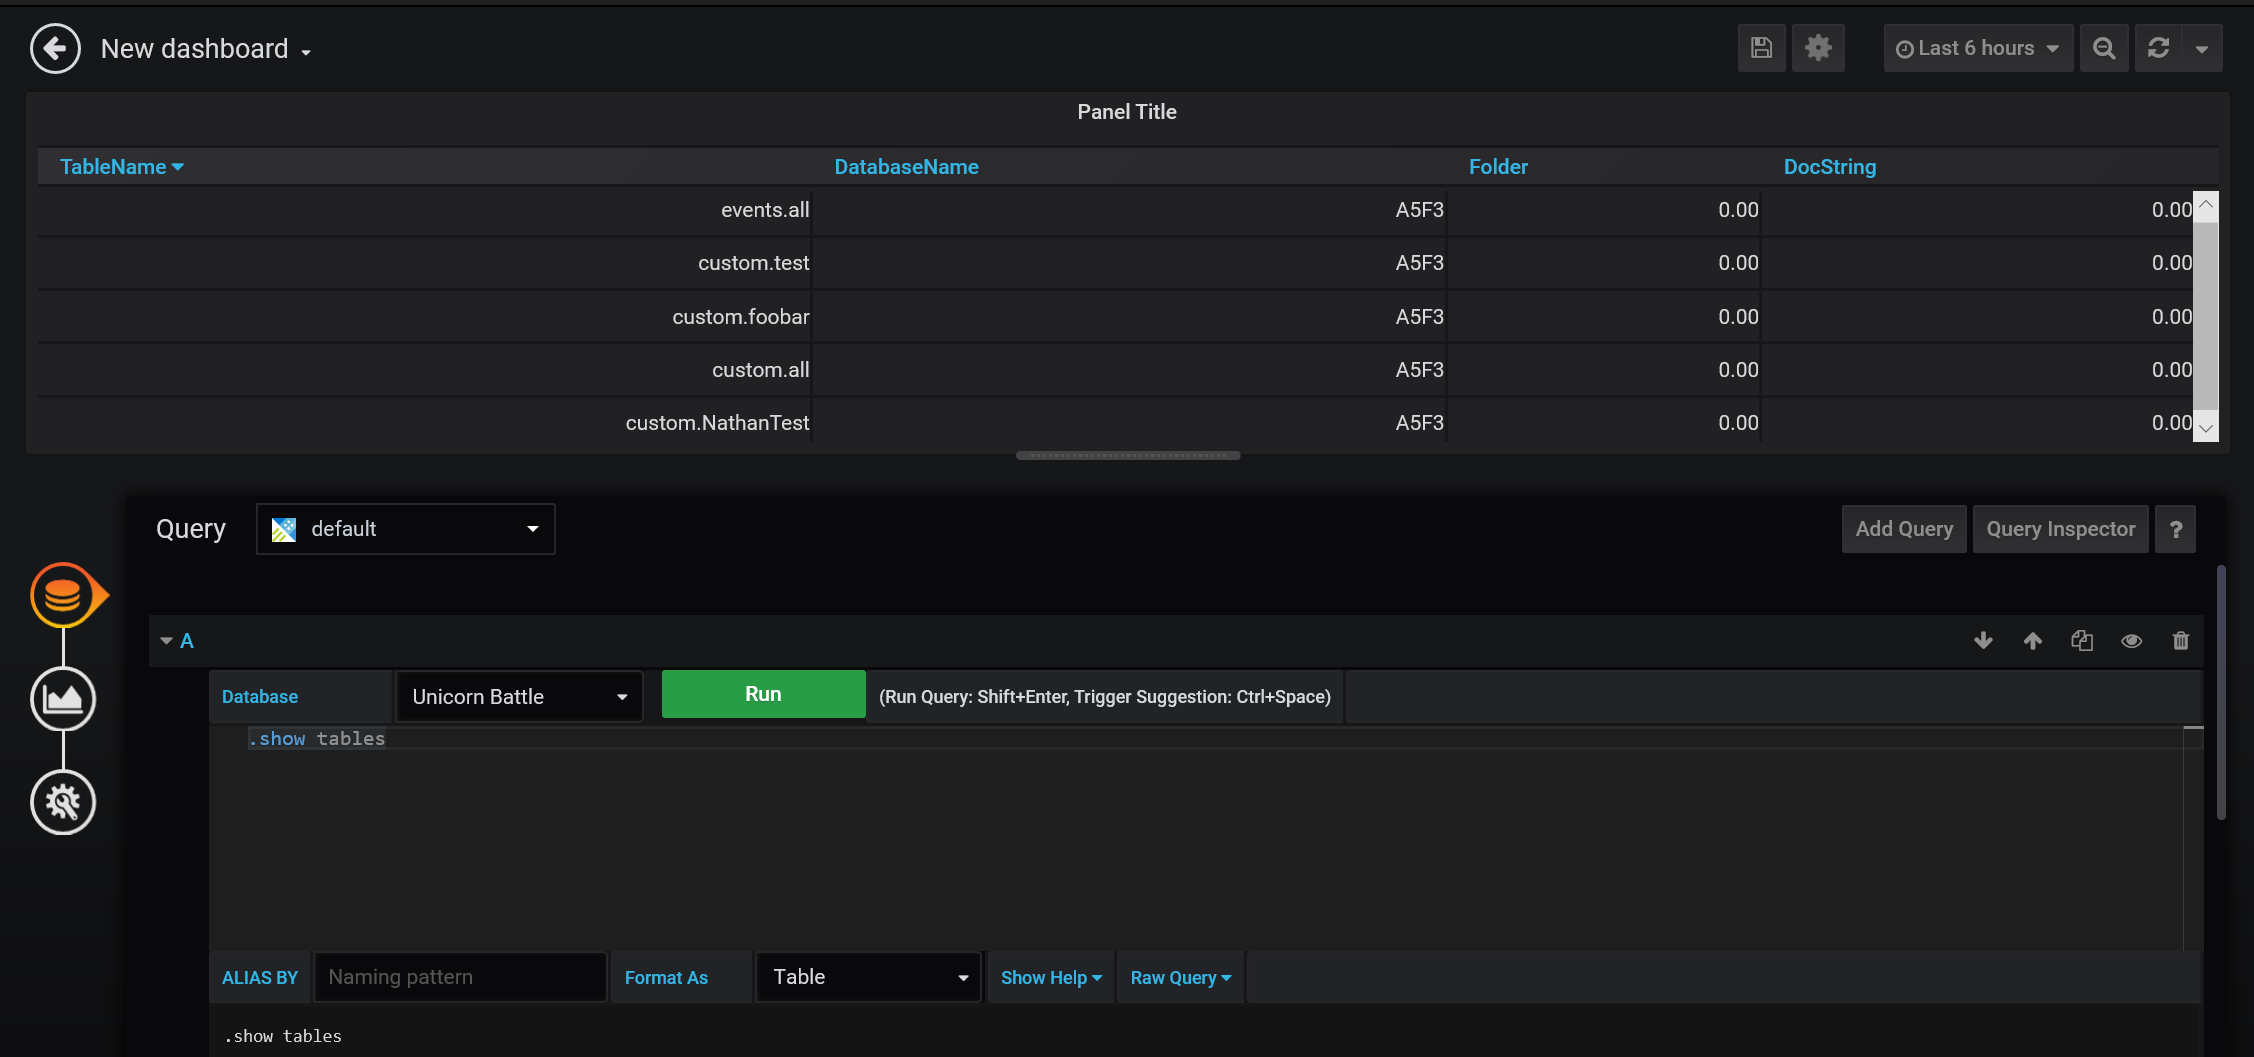This screenshot has width=2254, height=1057.
Task: Open the Query Inspector
Action: pyautogui.click(x=2060, y=529)
